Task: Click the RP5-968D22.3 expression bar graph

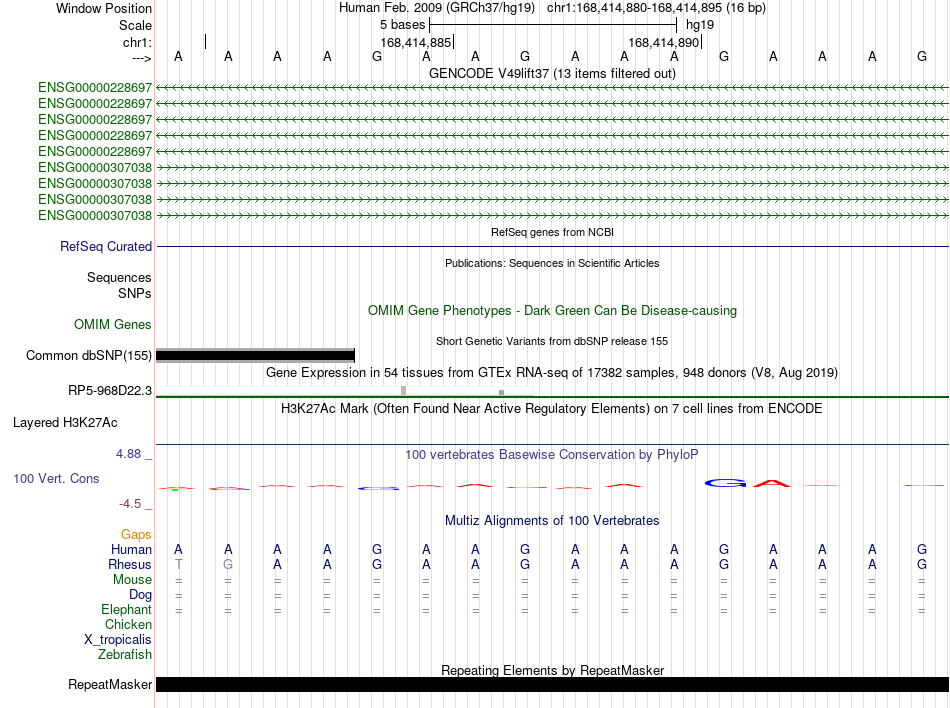Action: point(345,391)
